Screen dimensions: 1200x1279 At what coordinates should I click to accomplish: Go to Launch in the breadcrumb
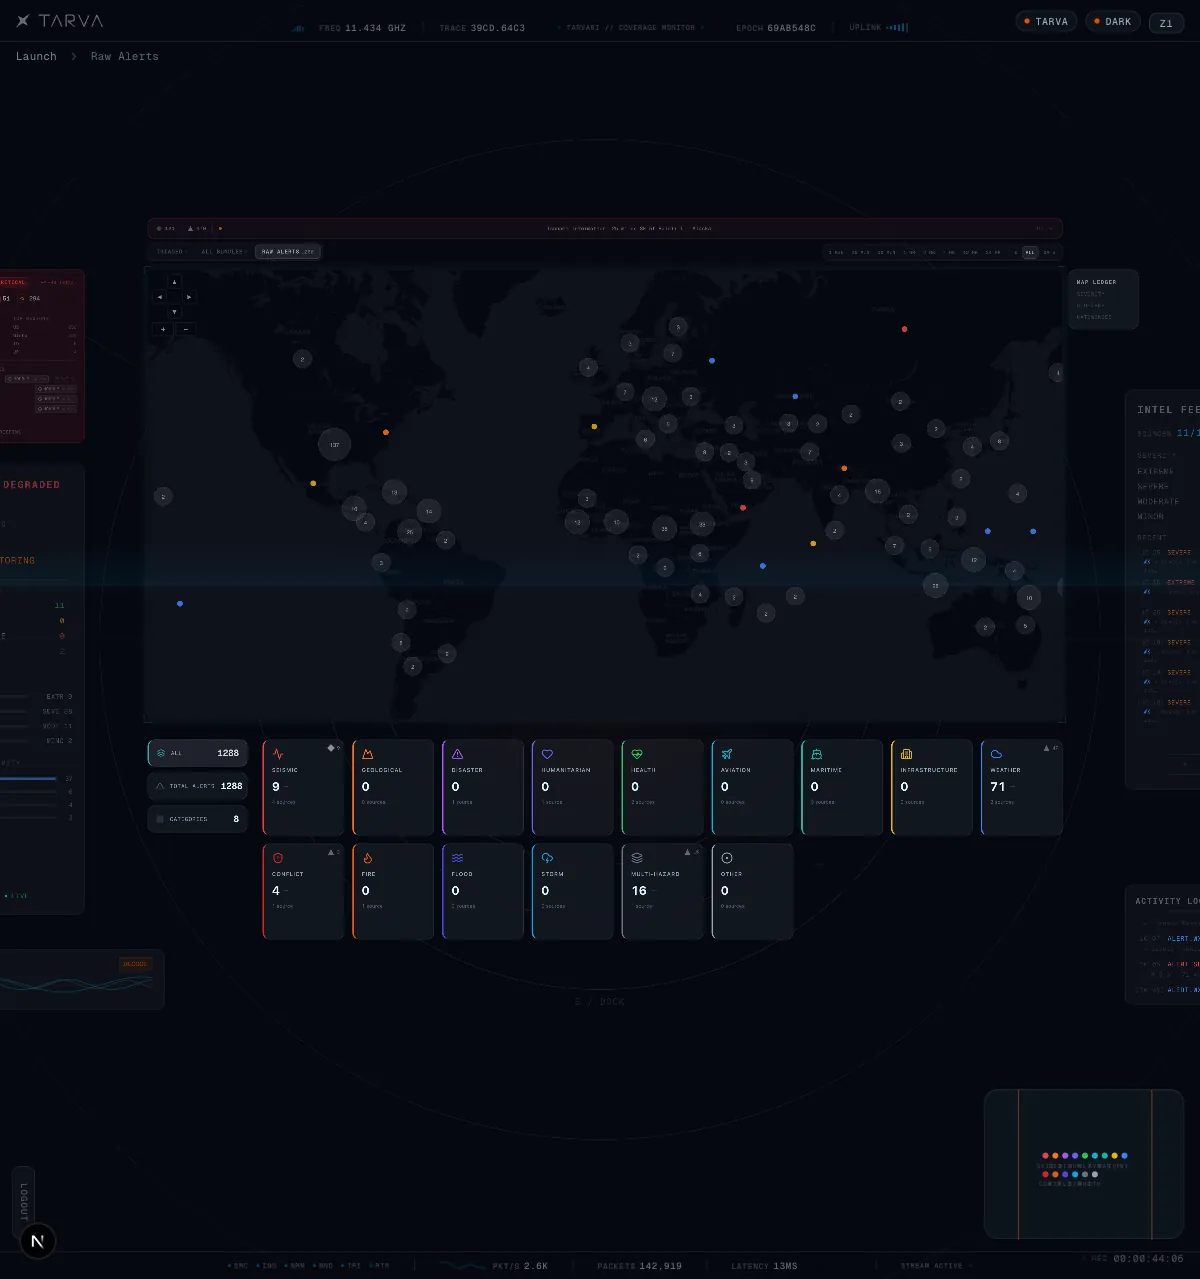pos(36,56)
